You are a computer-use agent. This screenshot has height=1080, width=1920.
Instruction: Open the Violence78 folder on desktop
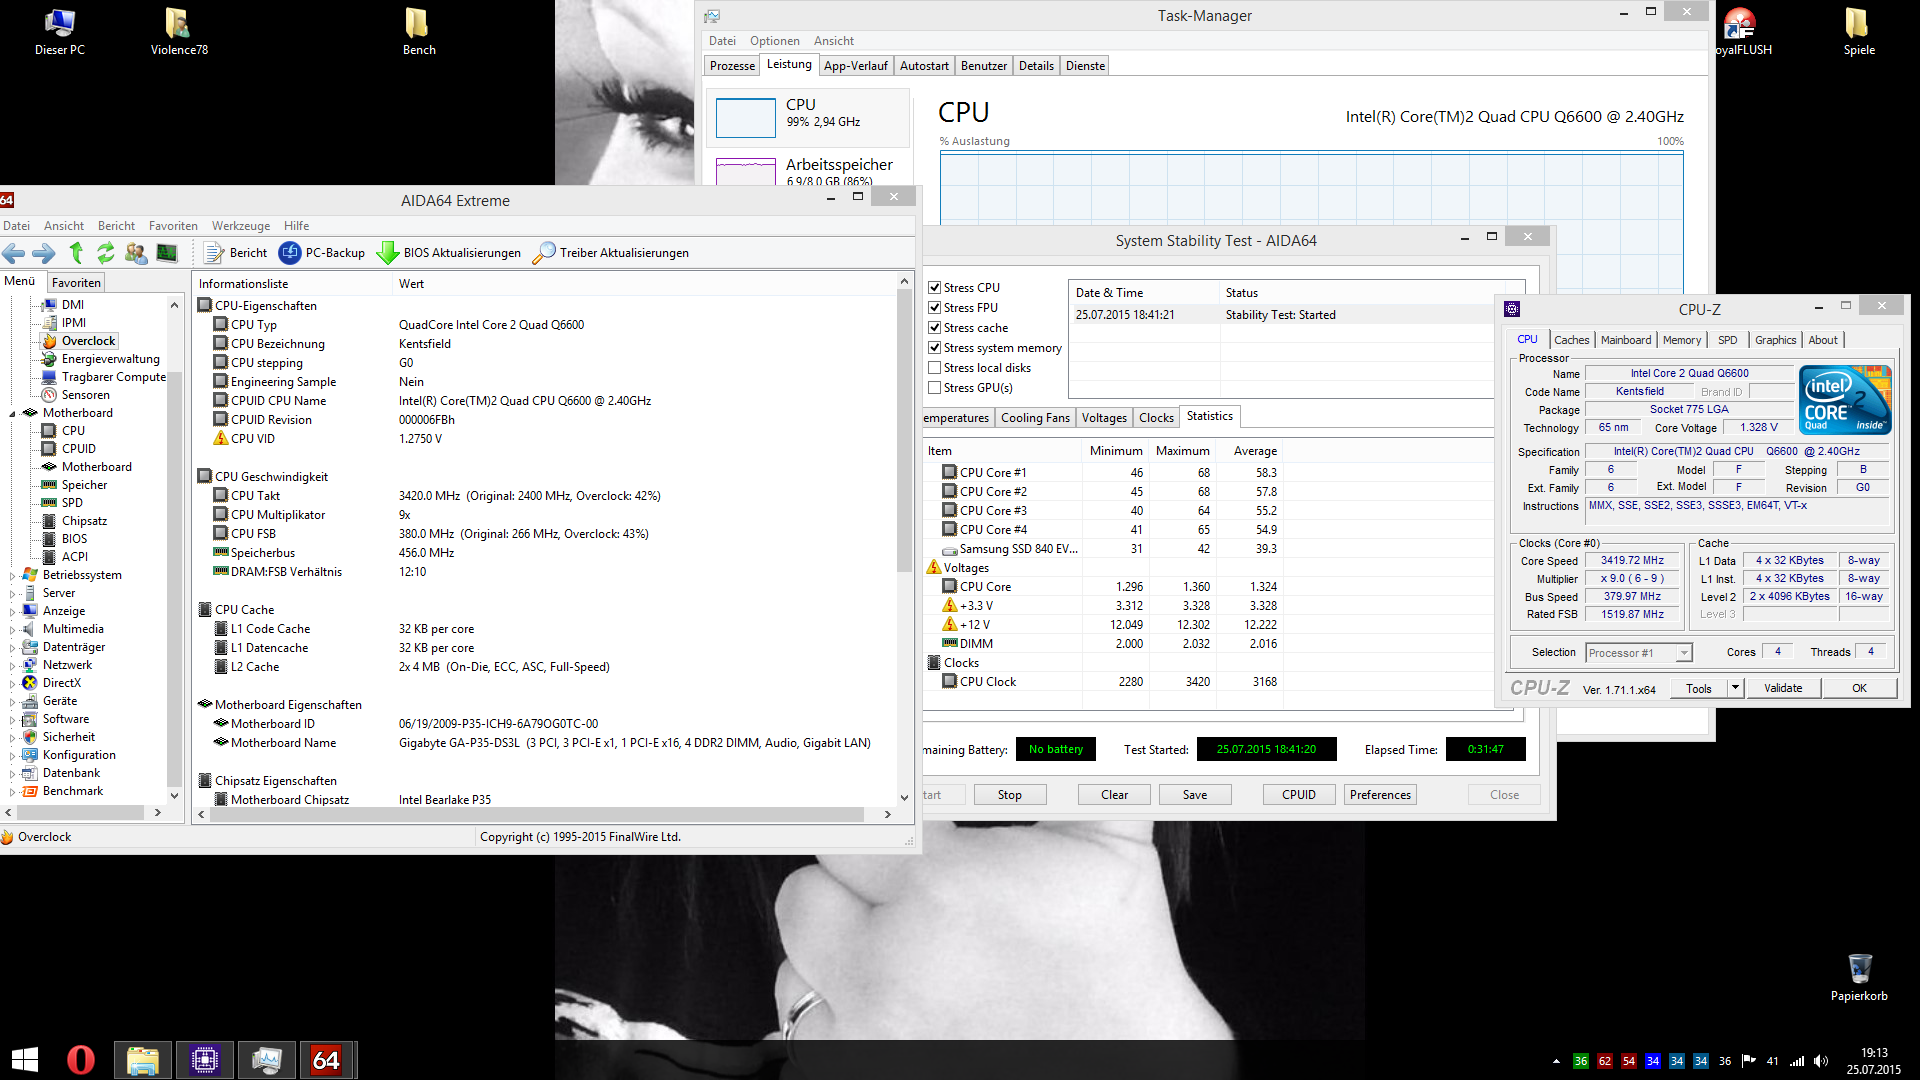click(179, 32)
